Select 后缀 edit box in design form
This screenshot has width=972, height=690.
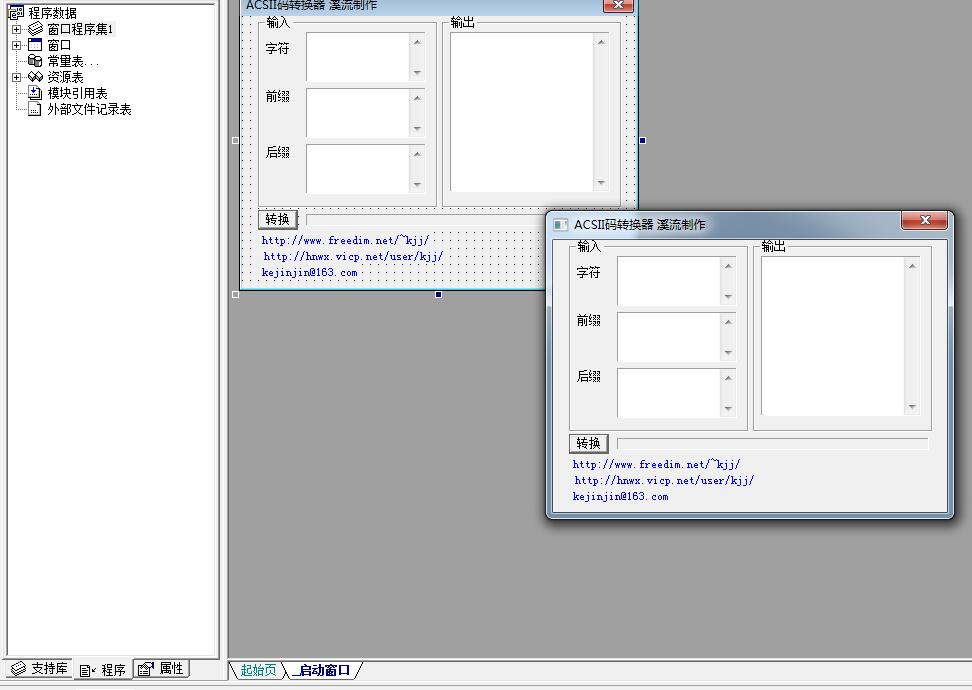[x=358, y=169]
